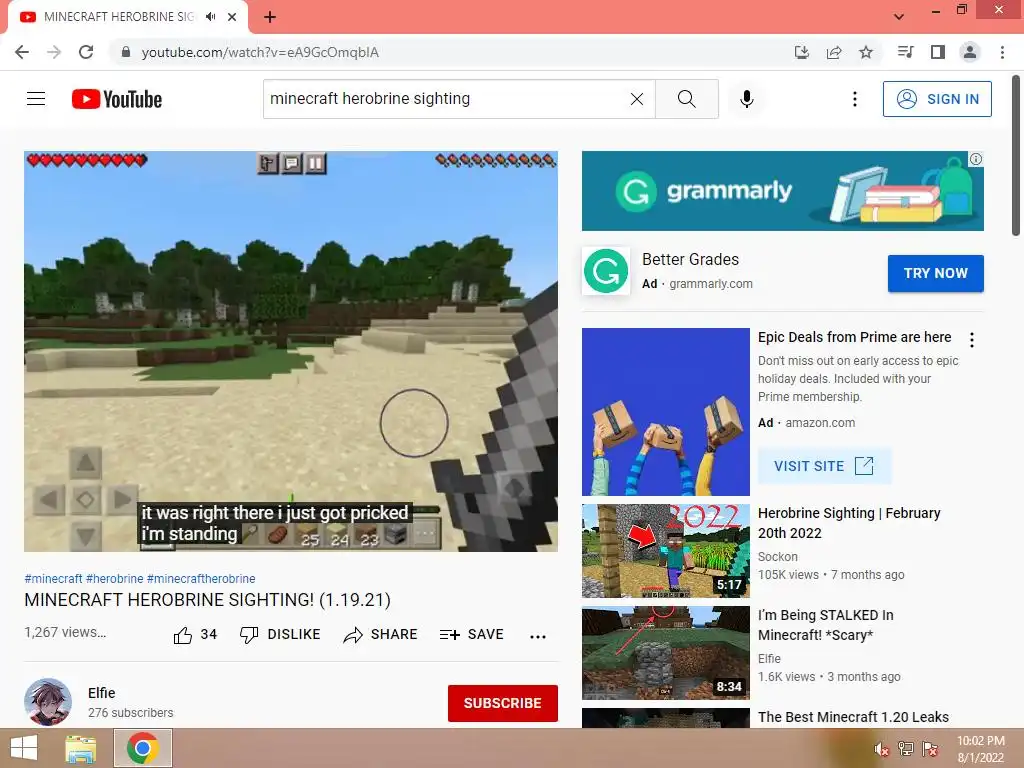
Task: Mute the tab via speaker icon
Action: click(x=210, y=17)
